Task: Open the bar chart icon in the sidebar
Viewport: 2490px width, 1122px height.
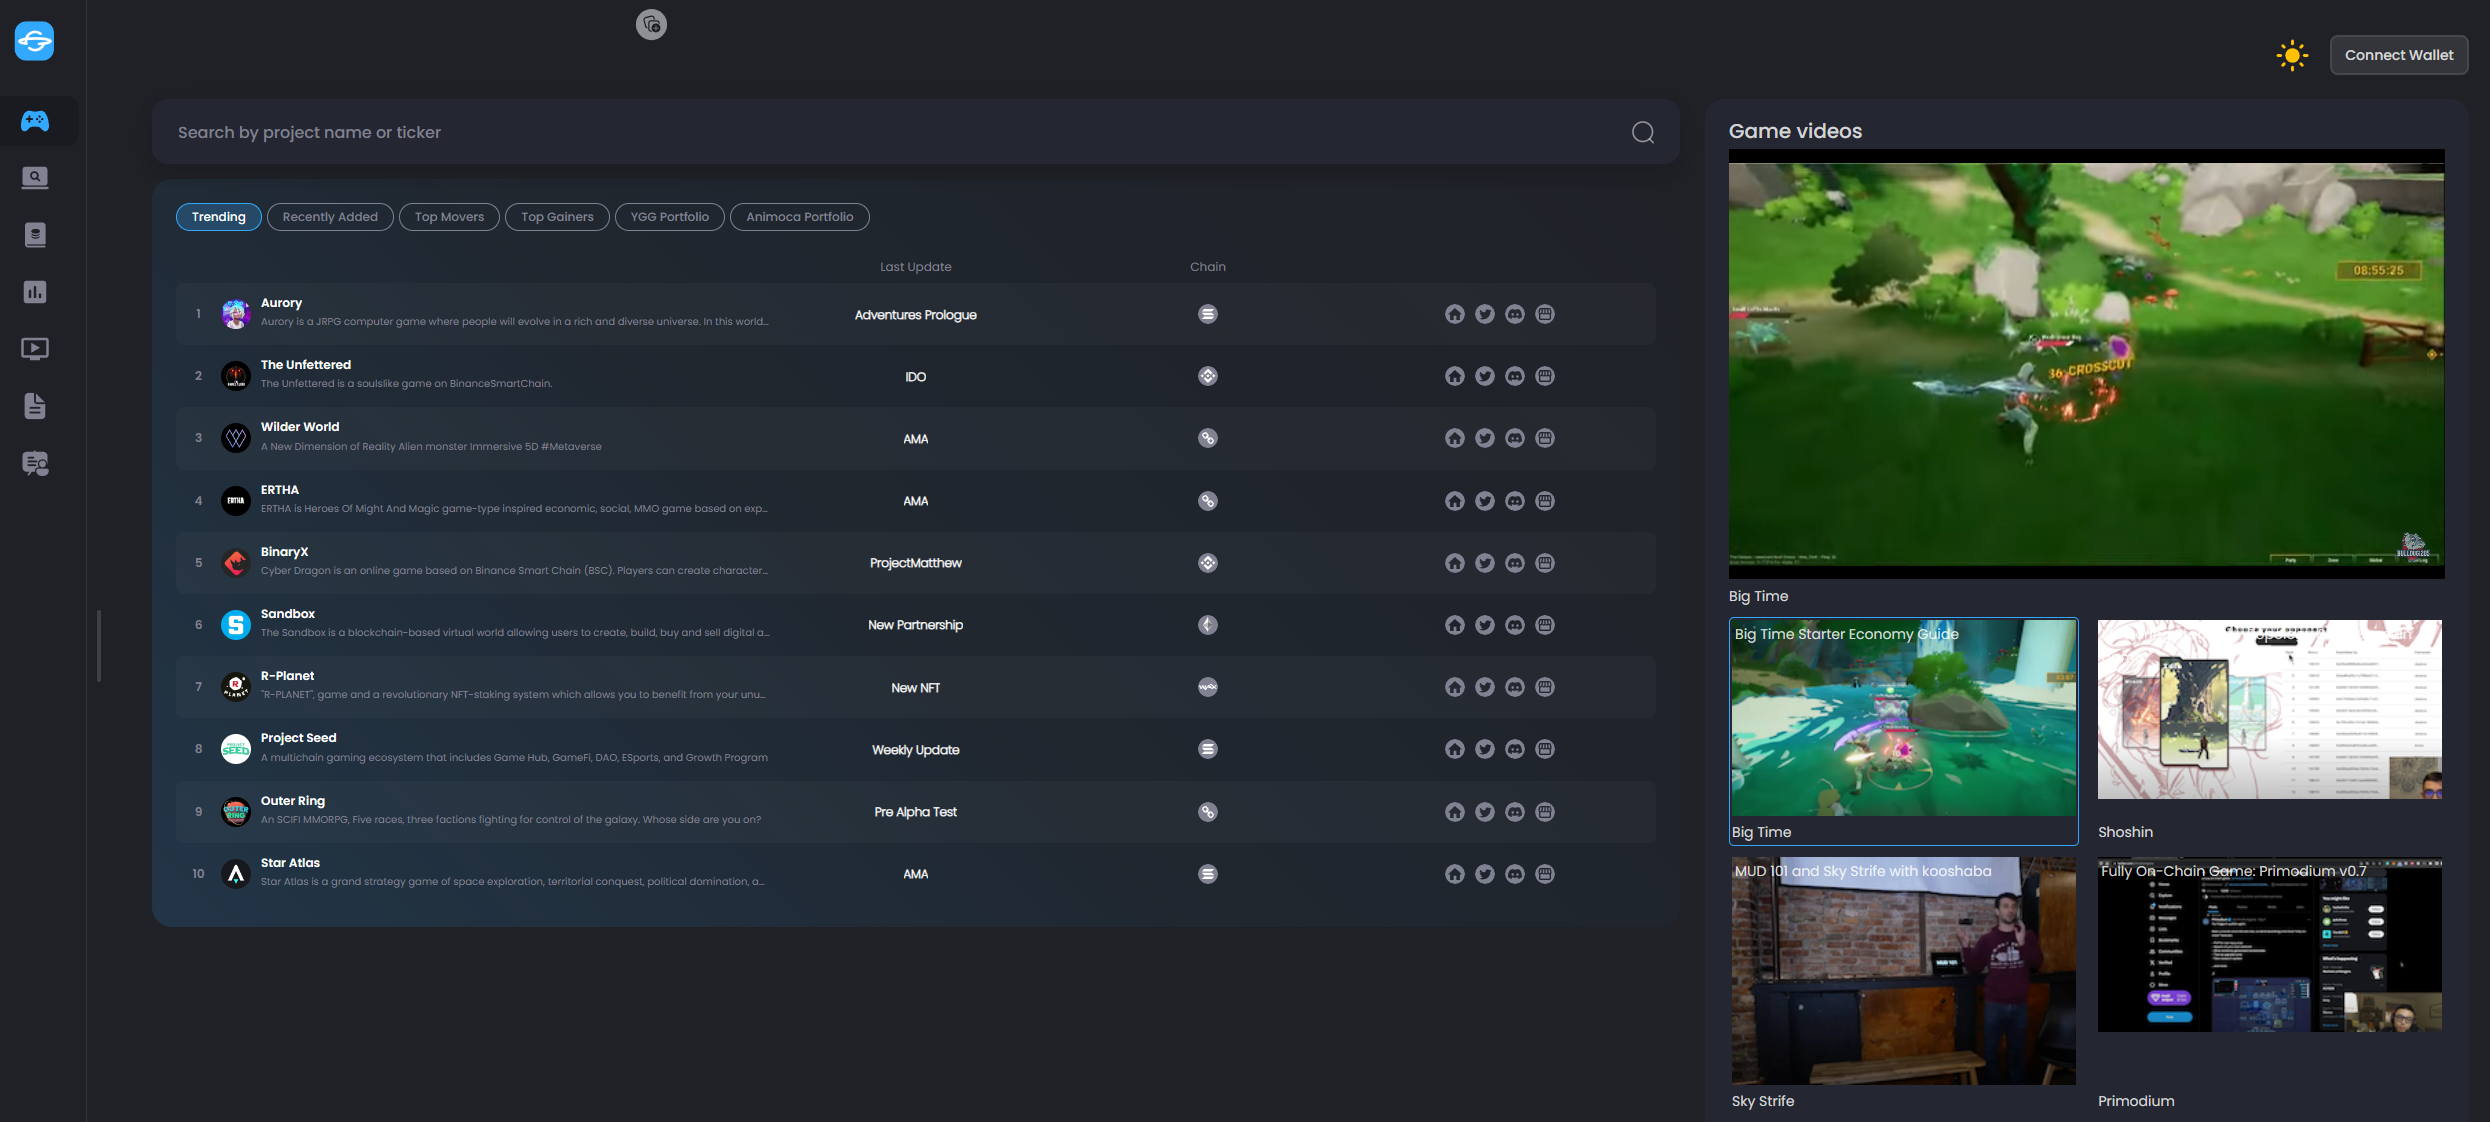Action: tap(35, 292)
